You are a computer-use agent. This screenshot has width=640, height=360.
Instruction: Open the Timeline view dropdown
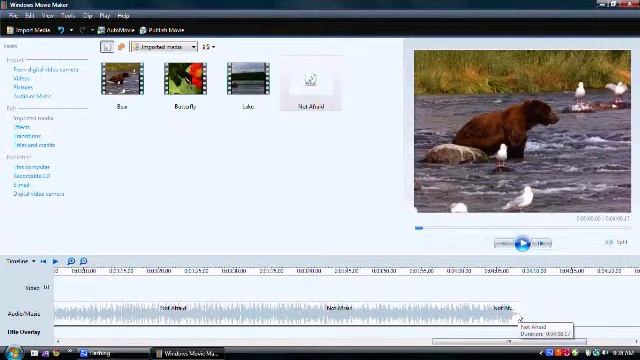[21, 261]
